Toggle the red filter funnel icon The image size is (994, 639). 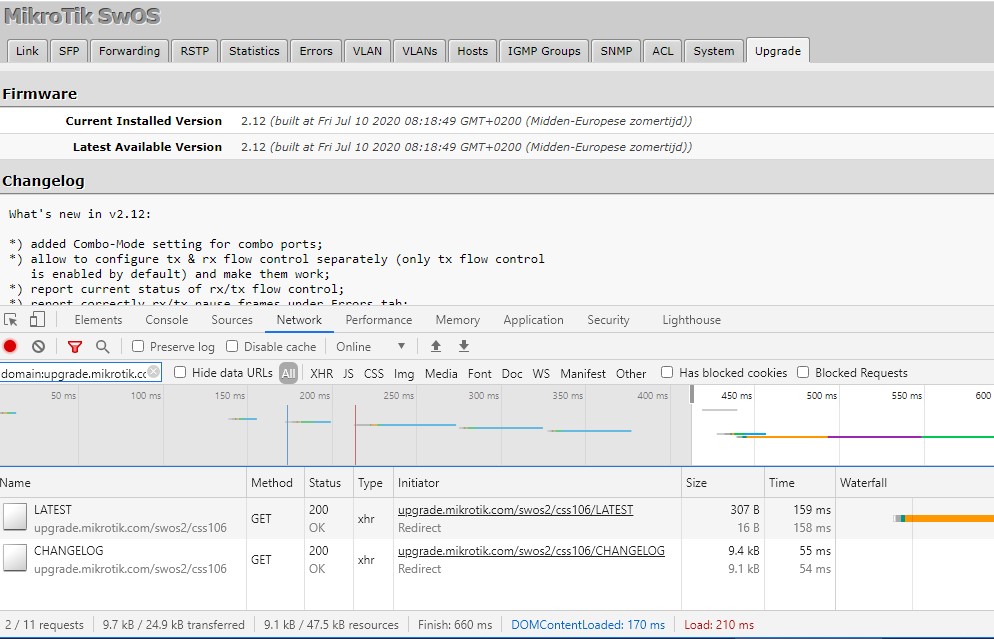pos(75,347)
